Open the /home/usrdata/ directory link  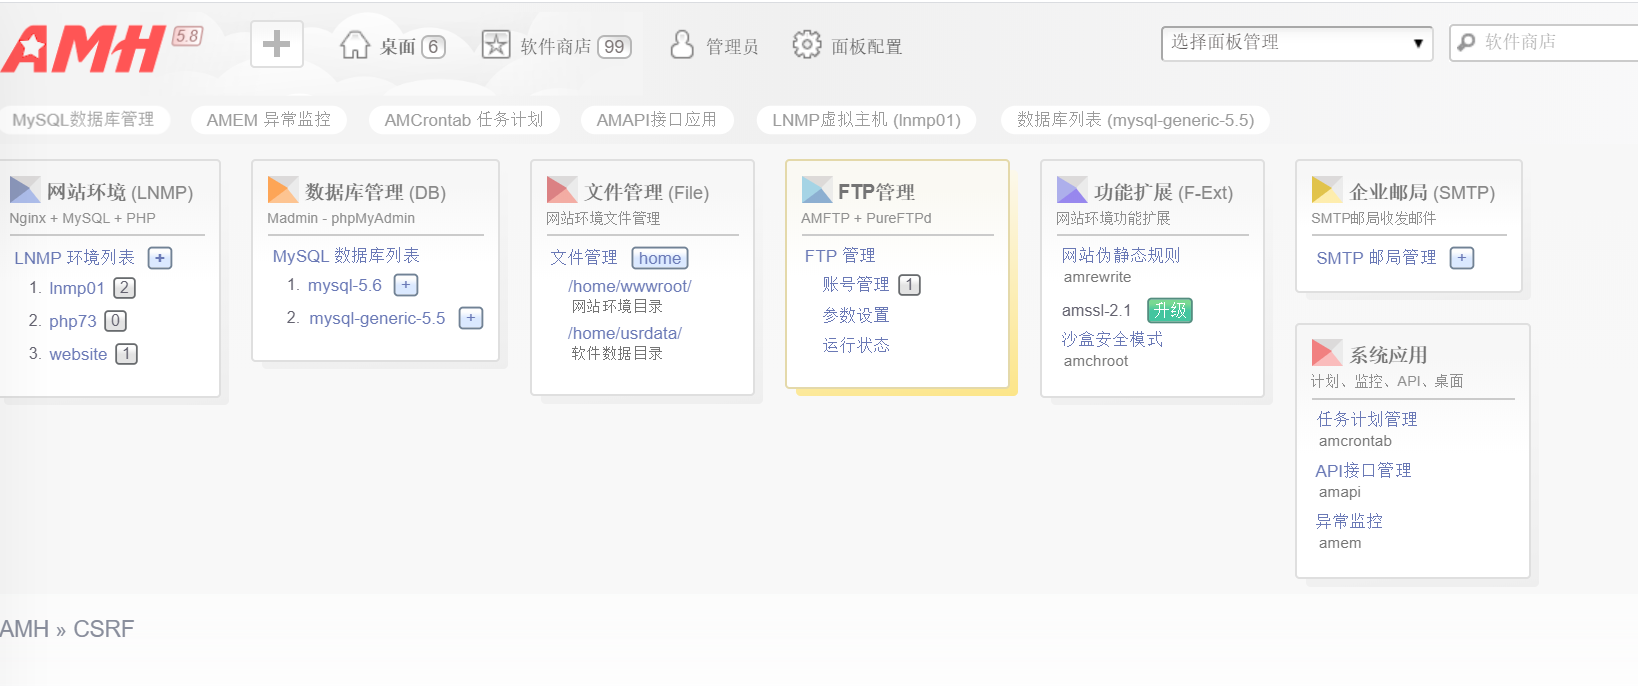625,333
